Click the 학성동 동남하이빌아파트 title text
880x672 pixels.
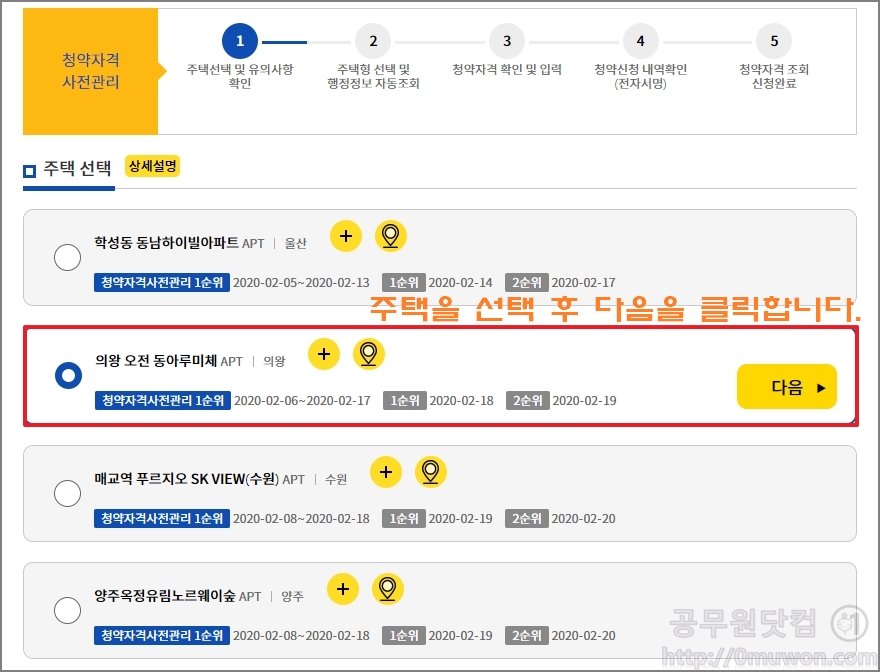(166, 243)
